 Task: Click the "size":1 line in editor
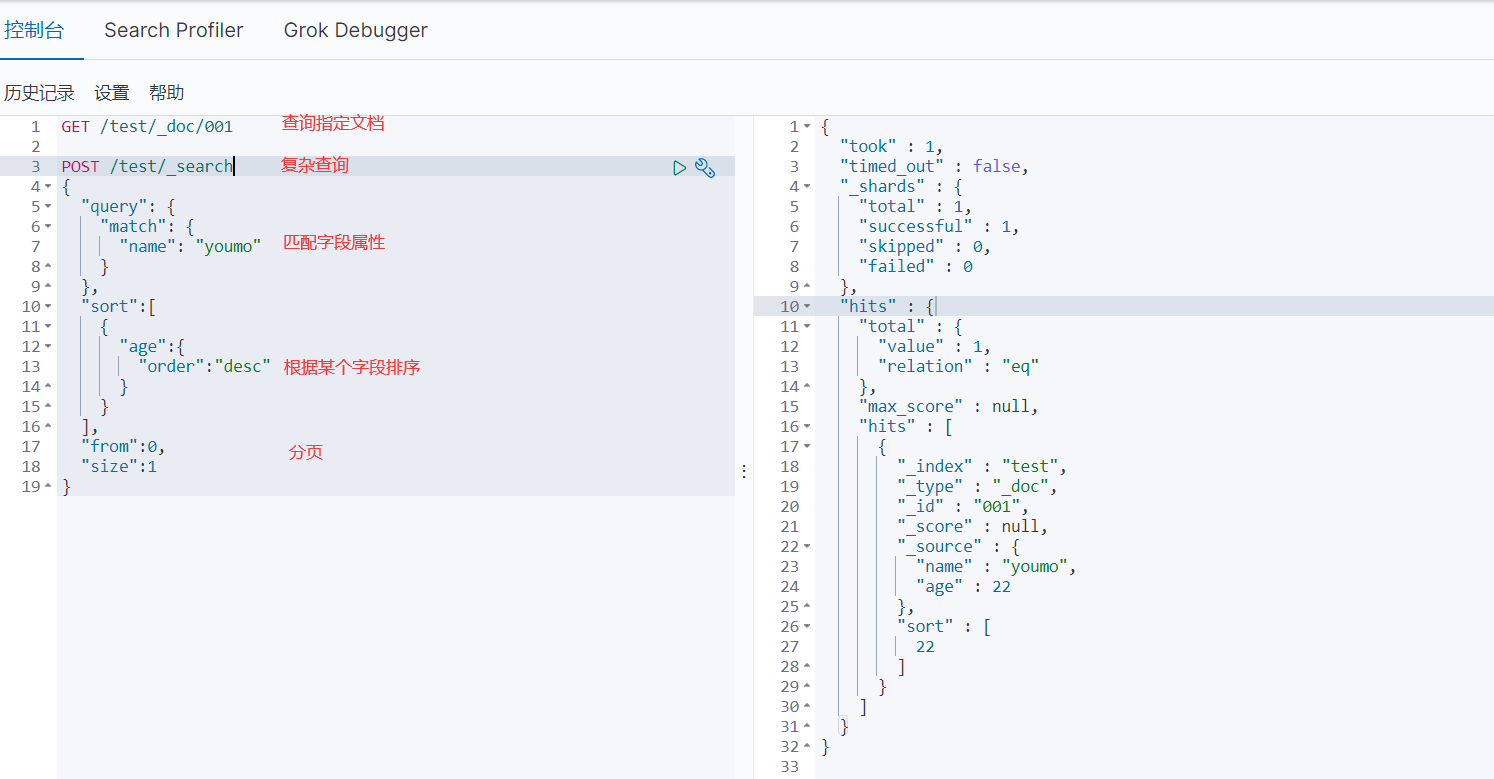coord(119,467)
